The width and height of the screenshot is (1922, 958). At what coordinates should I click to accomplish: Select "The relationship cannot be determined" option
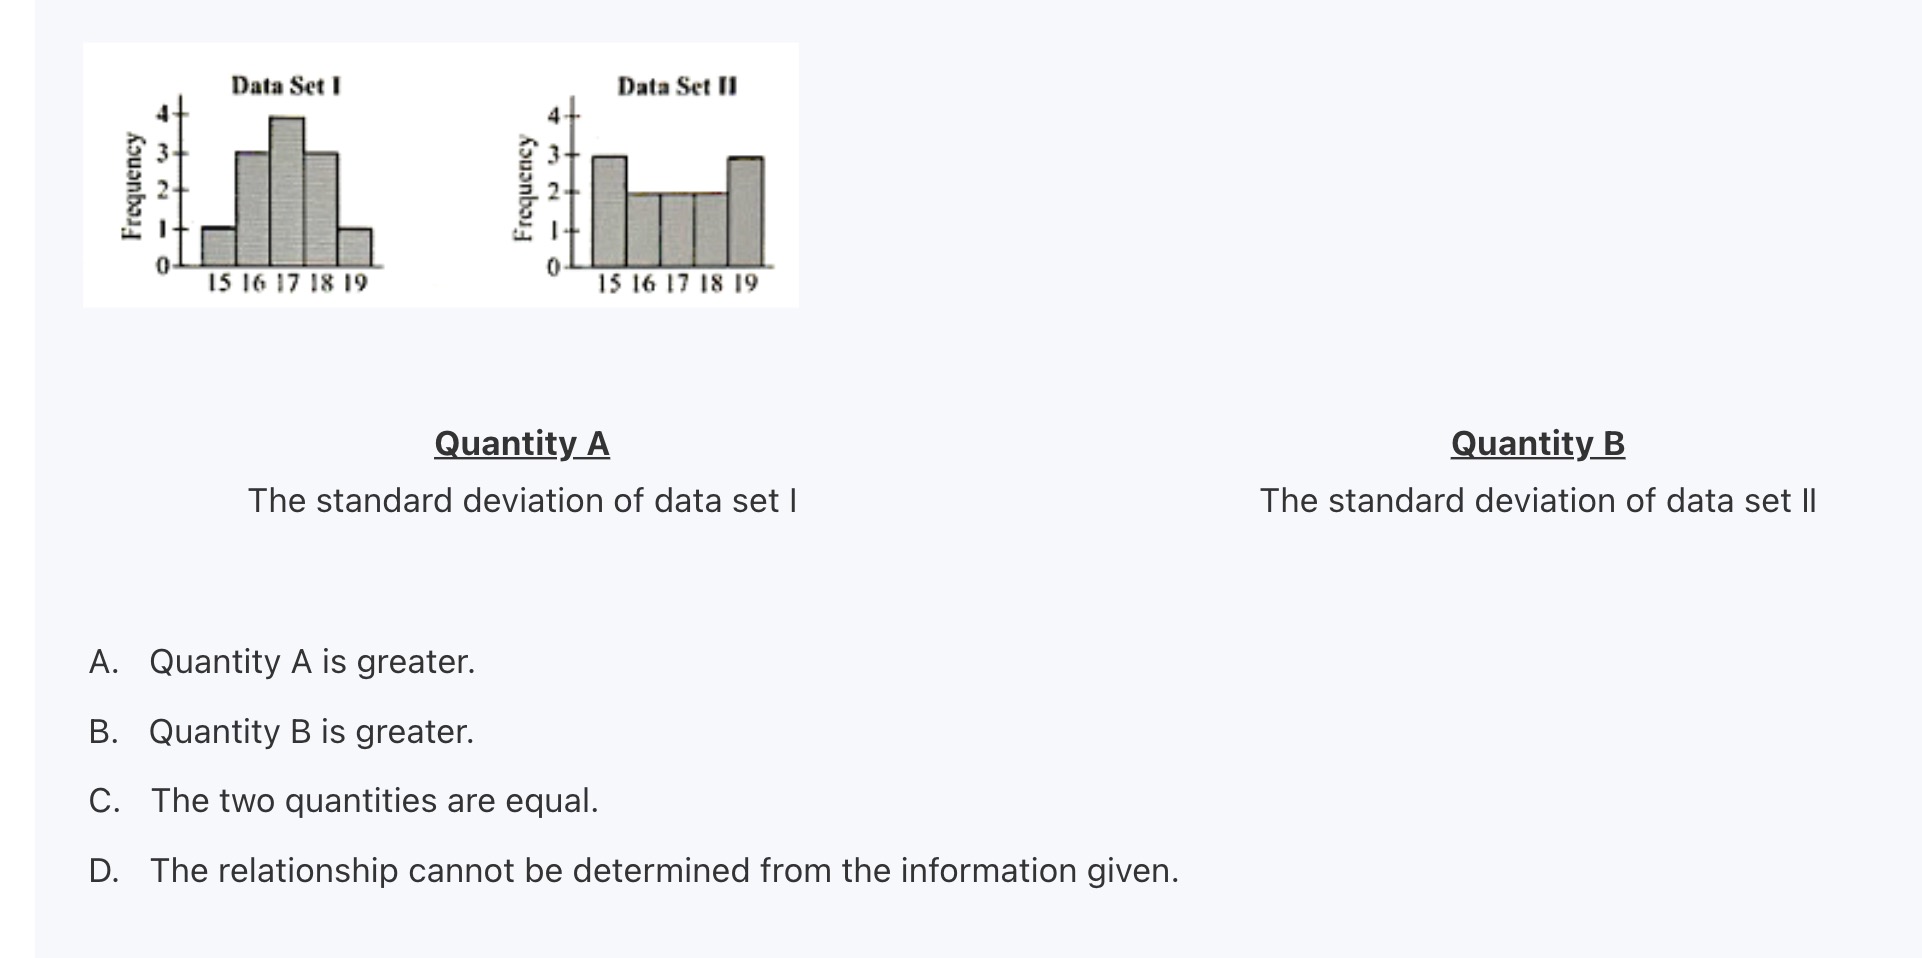click(664, 871)
